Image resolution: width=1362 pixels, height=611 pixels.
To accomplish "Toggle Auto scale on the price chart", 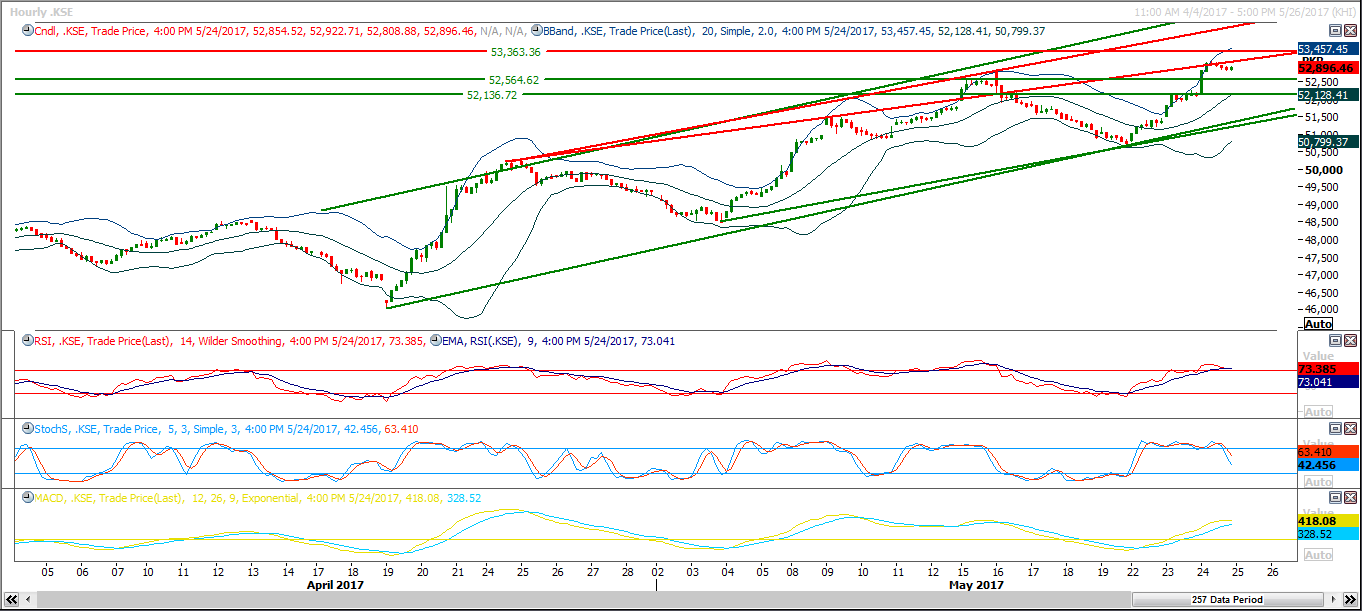I will tap(1318, 323).
